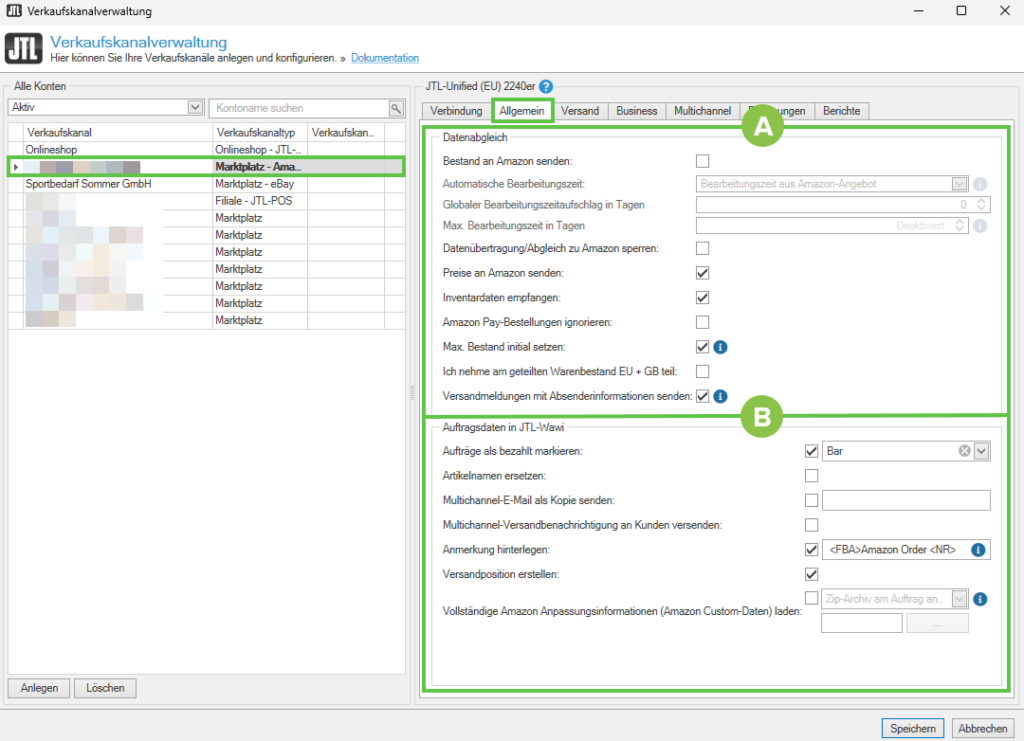Uncheck Preise an Amazon senden
The width and height of the screenshot is (1024, 741).
[702, 272]
